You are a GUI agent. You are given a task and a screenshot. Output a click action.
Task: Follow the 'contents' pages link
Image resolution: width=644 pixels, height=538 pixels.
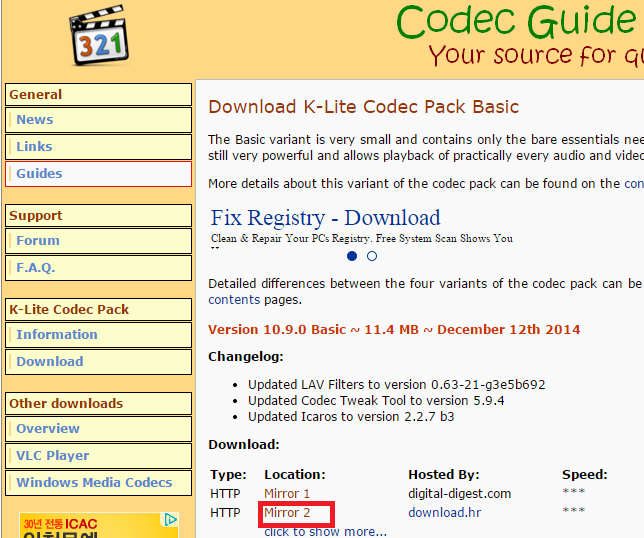234,300
